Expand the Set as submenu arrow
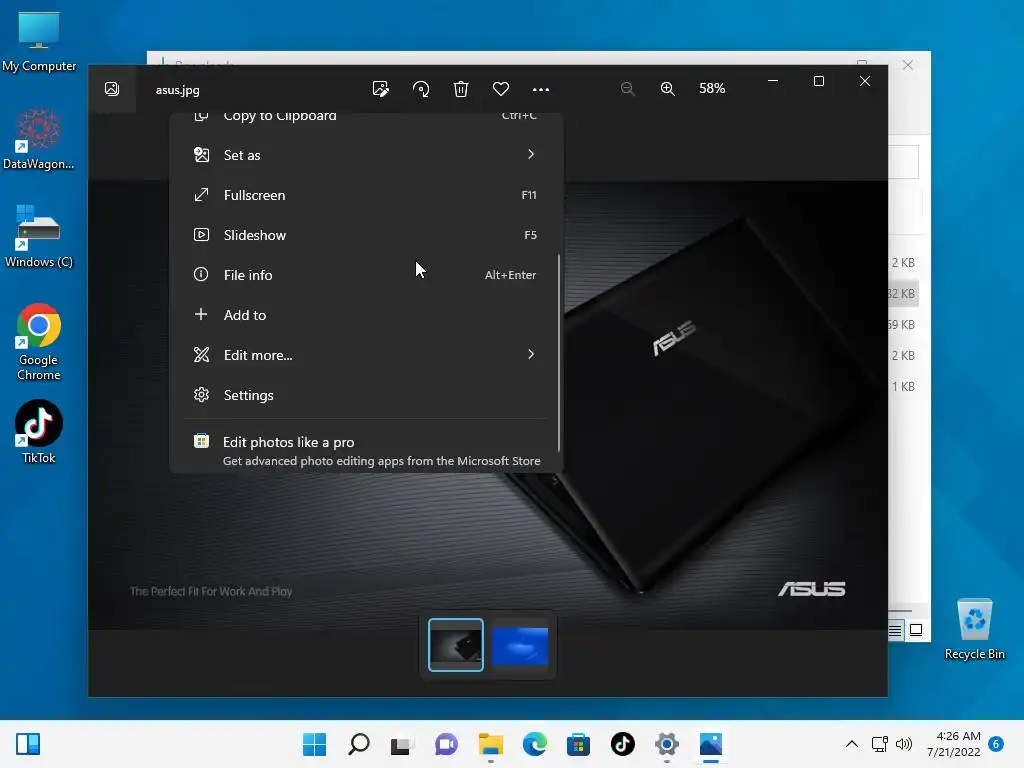The image size is (1024, 768). coord(531,154)
